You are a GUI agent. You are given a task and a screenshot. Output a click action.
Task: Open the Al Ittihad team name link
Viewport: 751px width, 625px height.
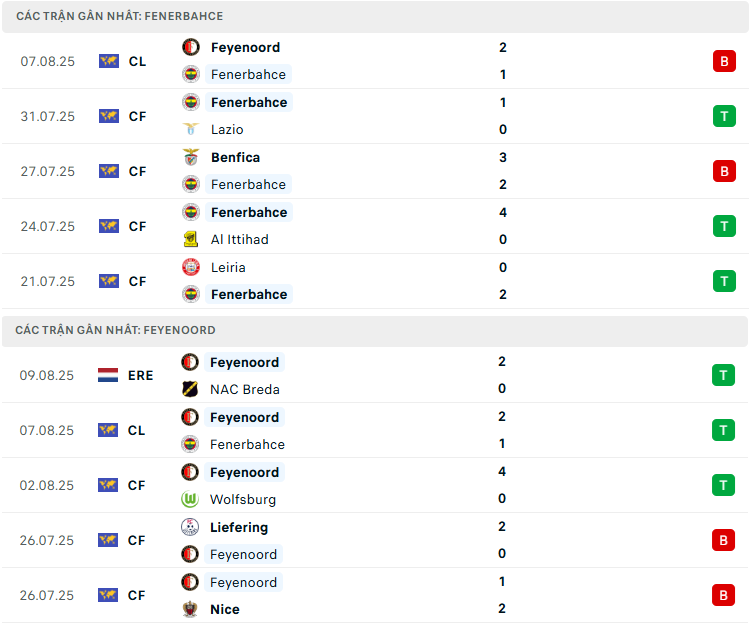point(239,239)
